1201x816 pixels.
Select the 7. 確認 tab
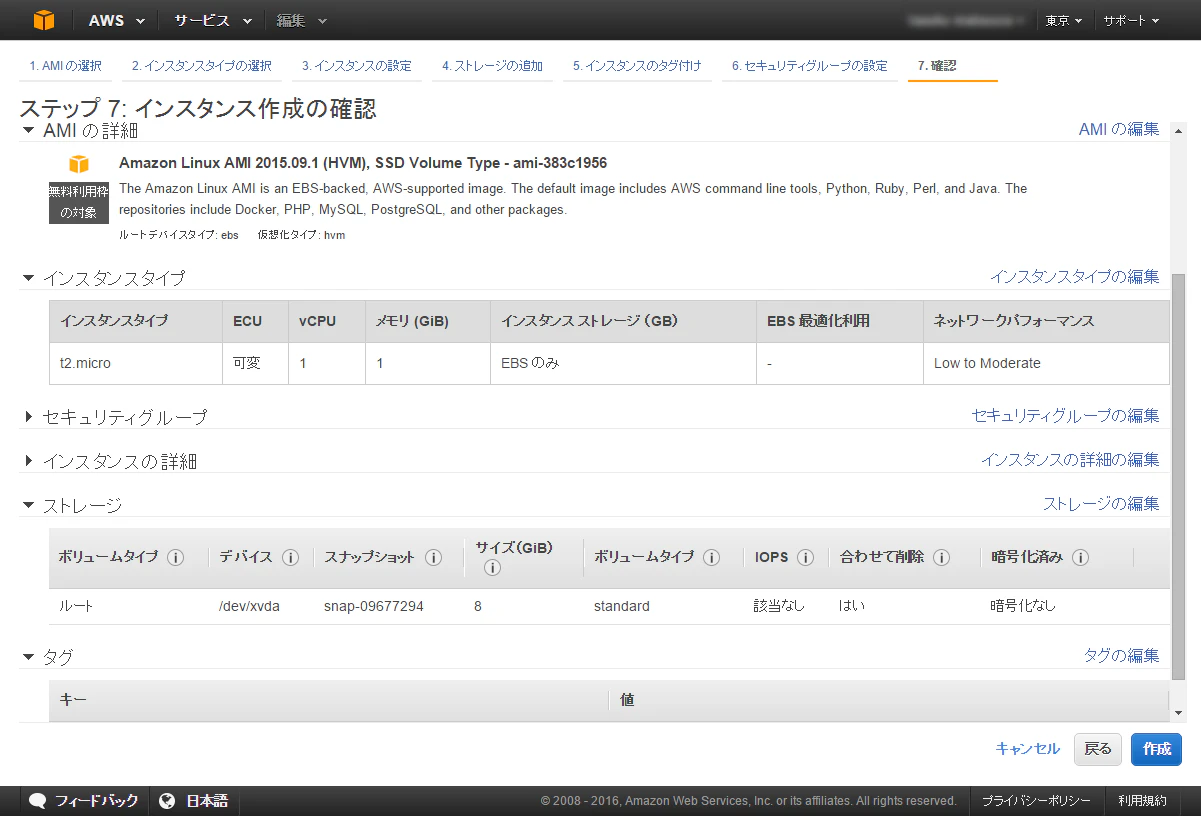[937, 66]
